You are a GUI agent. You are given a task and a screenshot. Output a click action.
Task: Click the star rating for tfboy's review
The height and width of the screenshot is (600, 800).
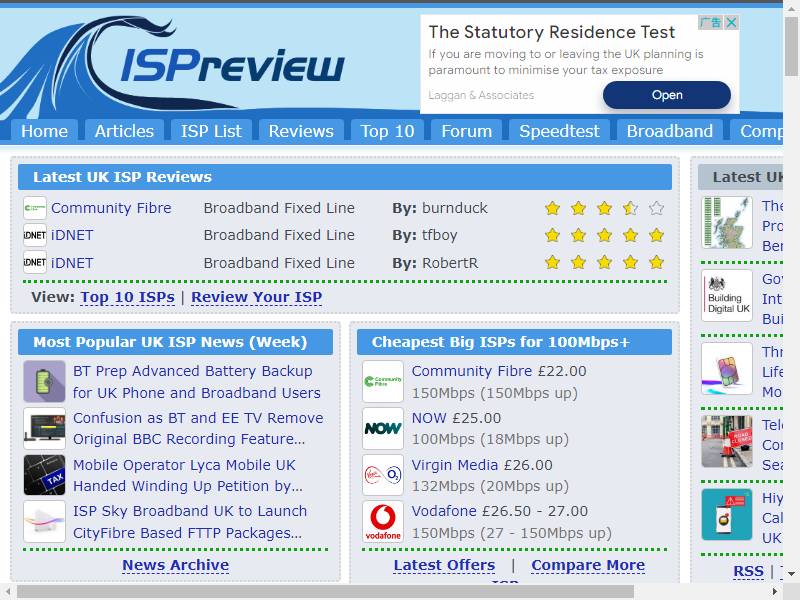click(x=605, y=235)
